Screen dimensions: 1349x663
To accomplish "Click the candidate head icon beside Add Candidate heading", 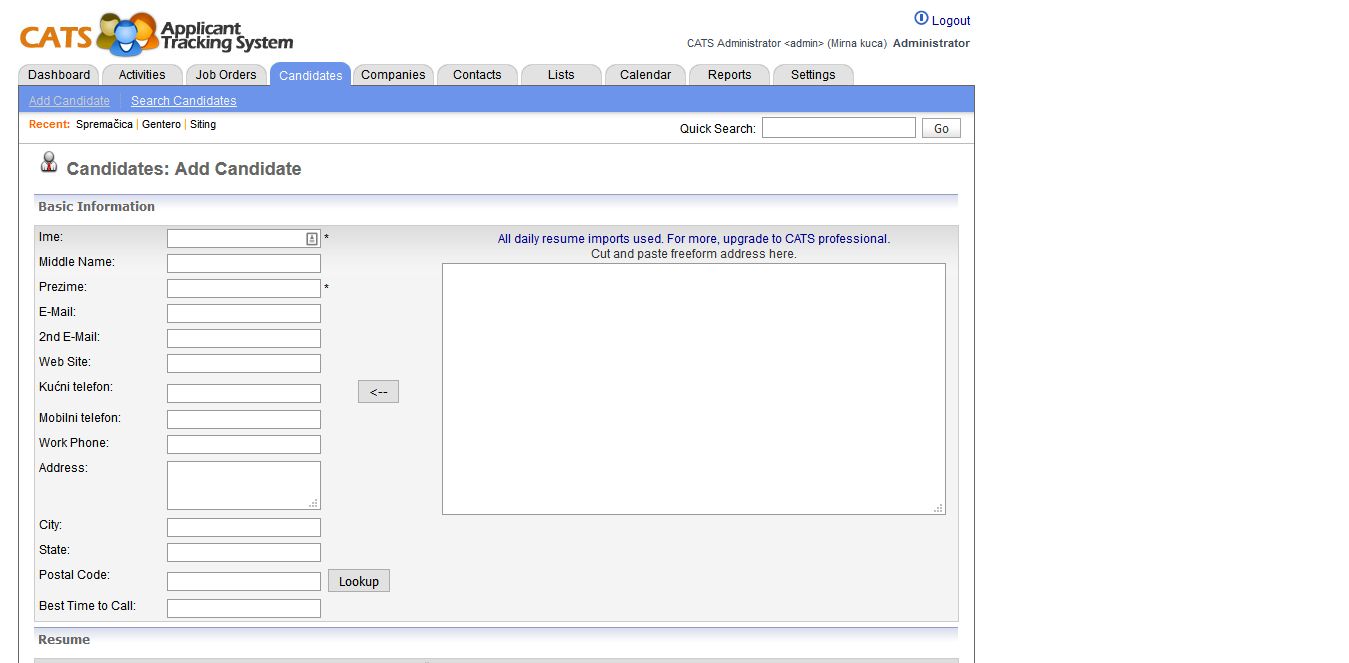I will coord(48,162).
